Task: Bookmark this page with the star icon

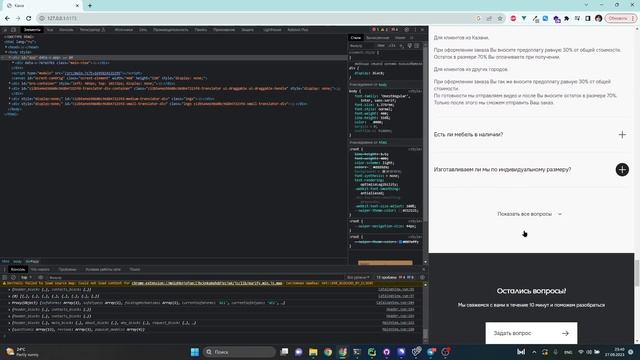Action: [x=500, y=18]
